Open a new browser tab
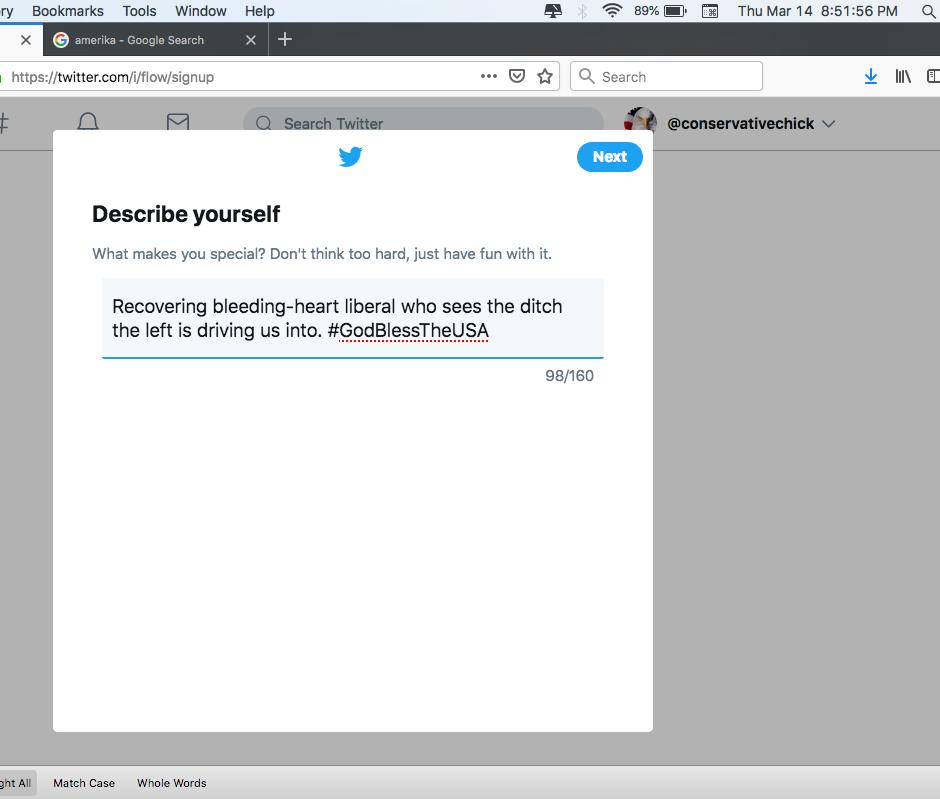940x799 pixels. (x=285, y=40)
